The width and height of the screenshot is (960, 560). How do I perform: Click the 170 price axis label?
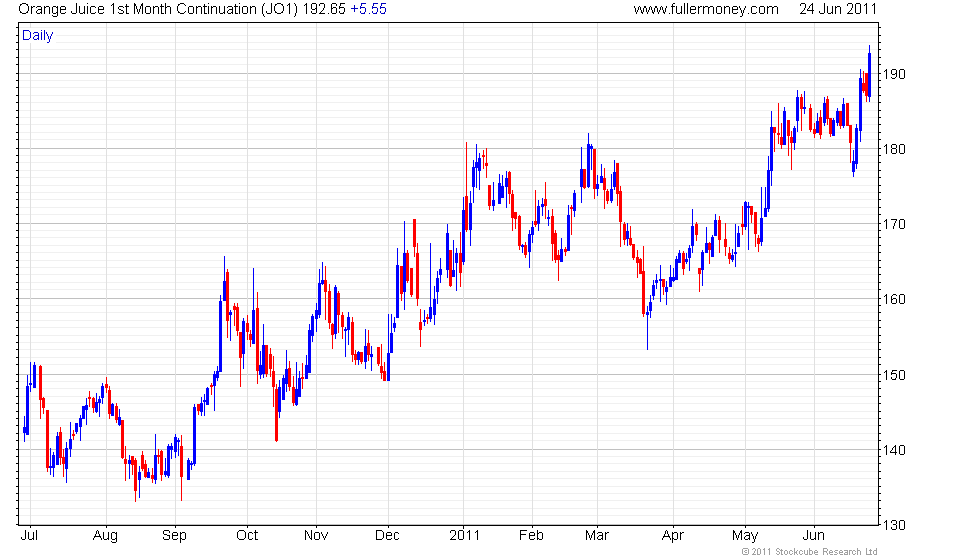point(894,224)
